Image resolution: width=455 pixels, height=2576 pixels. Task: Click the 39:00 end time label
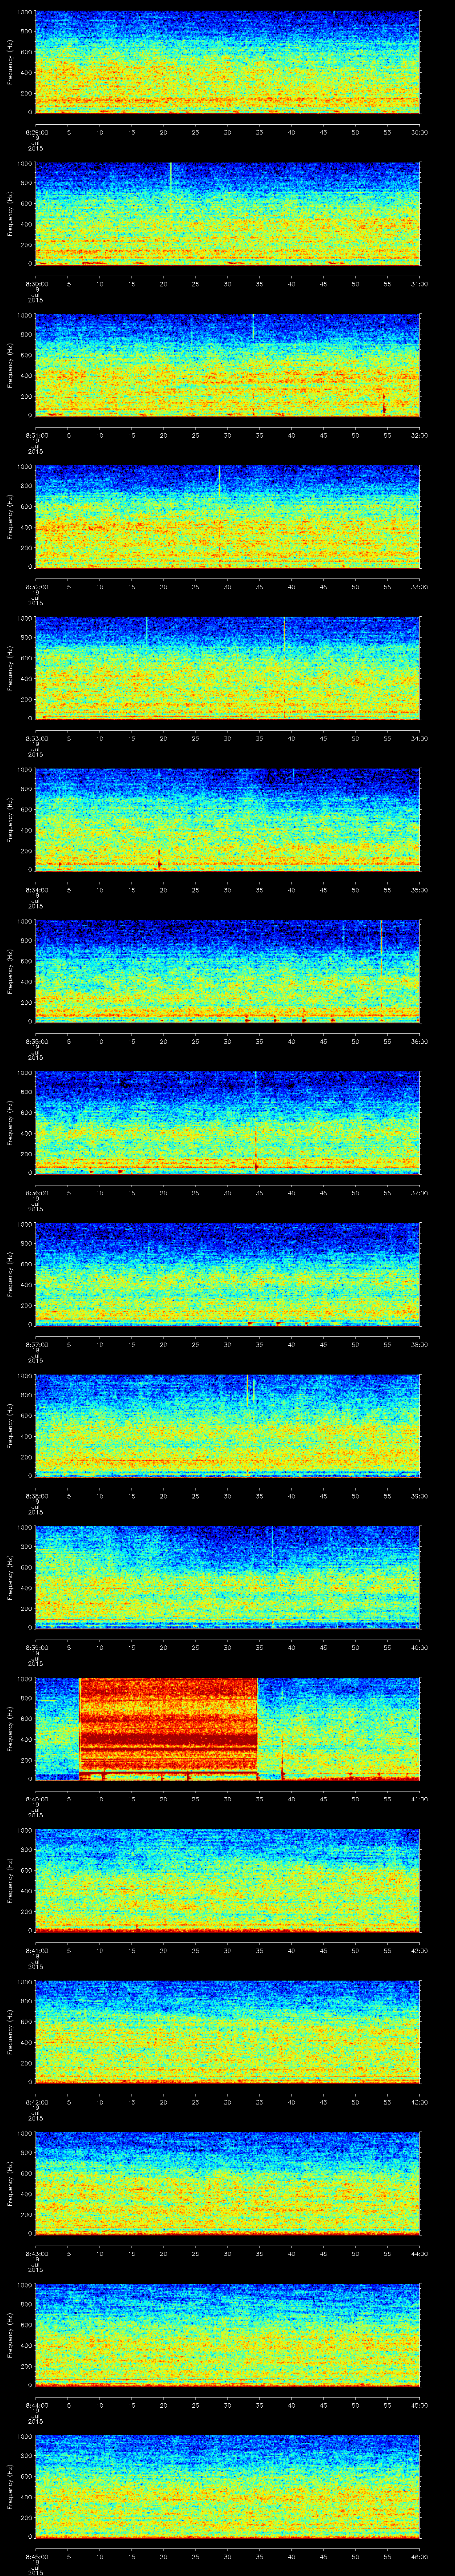pos(419,1495)
